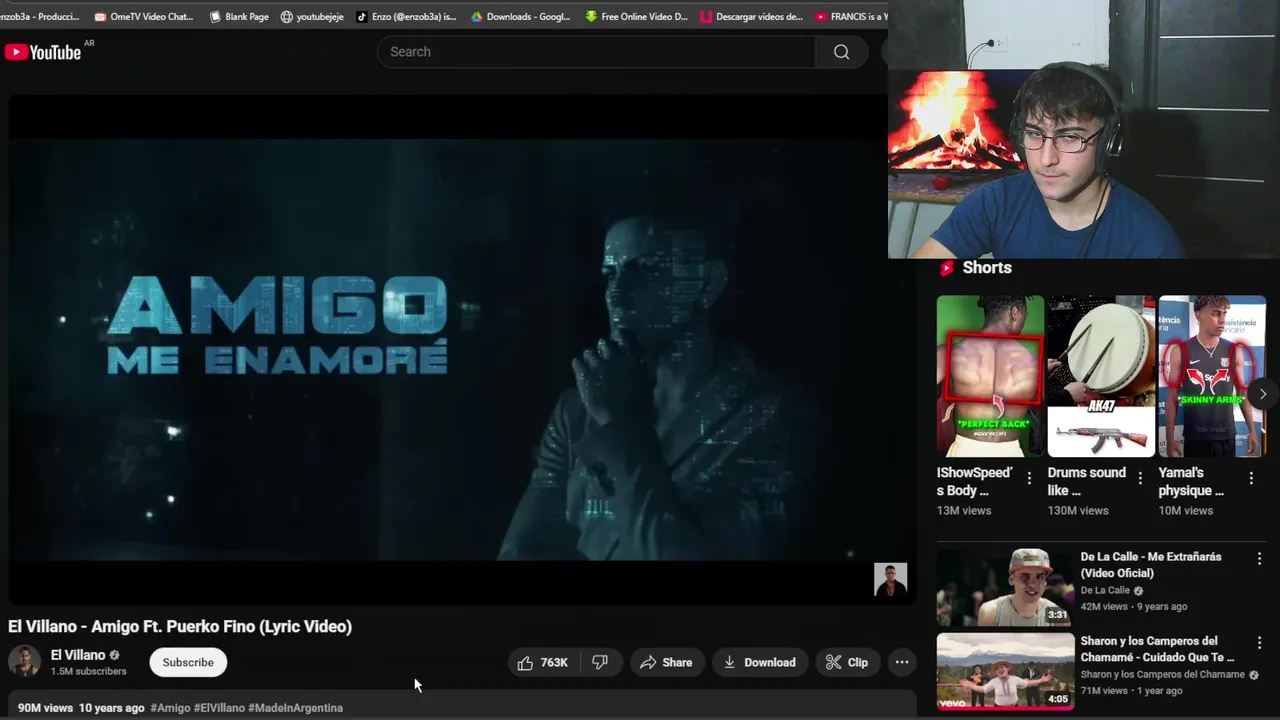Open El Villano channel avatar

(25, 662)
